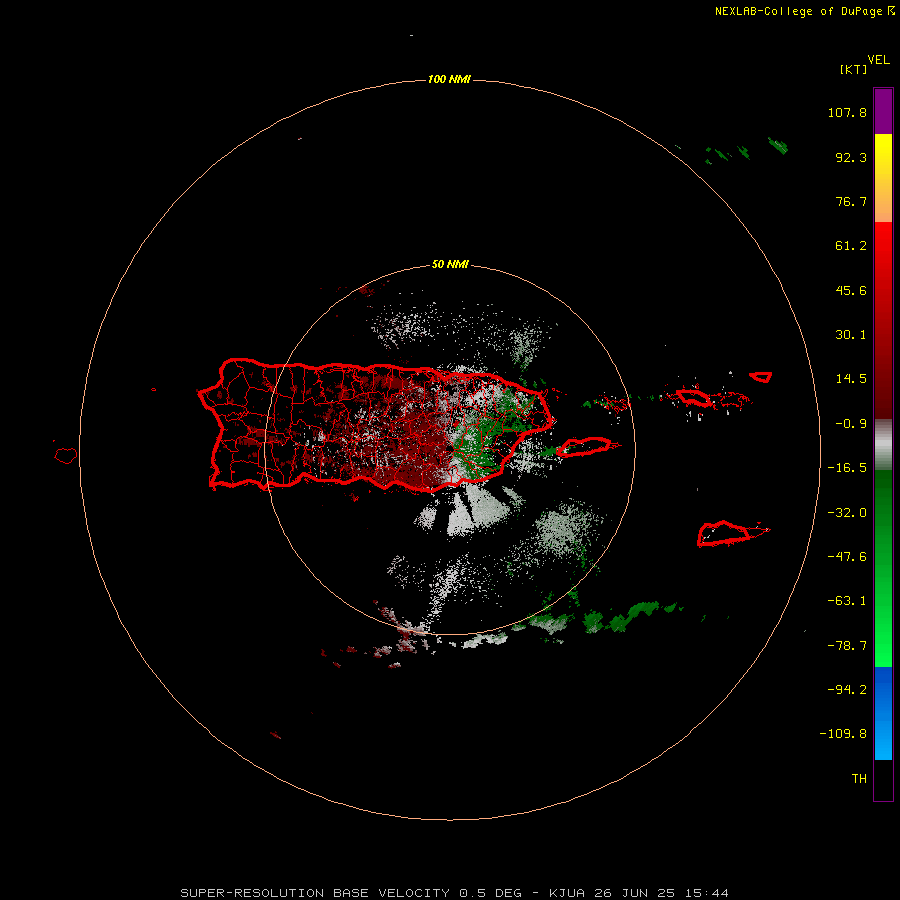This screenshot has height=900, width=900.
Task: Click the Super-Resolution Base Velocity caption
Action: [455, 893]
